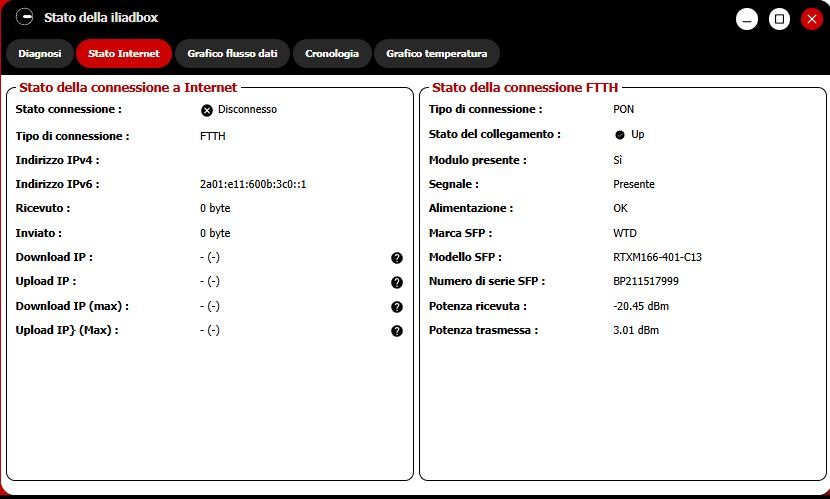
Task: Open help for Download IP (max)
Action: click(x=396, y=306)
